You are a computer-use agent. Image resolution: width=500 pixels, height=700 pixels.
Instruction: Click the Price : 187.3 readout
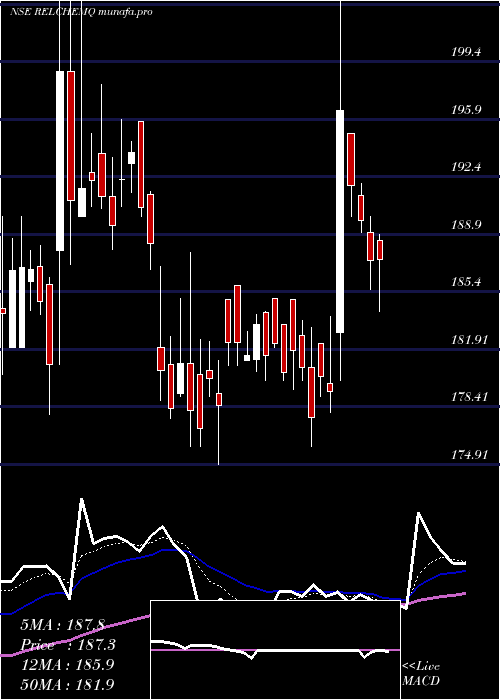68,645
